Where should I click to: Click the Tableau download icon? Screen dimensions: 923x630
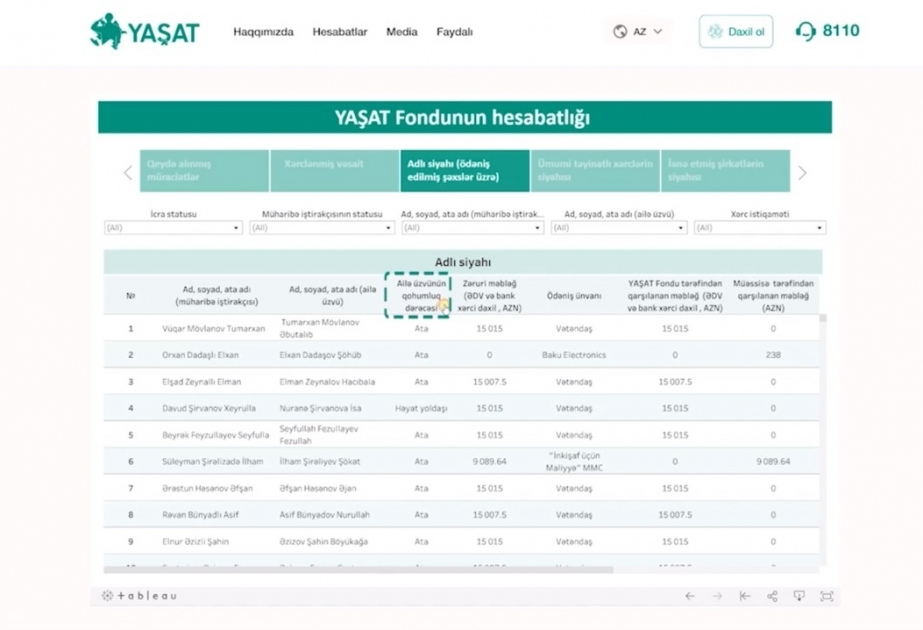coord(799,596)
